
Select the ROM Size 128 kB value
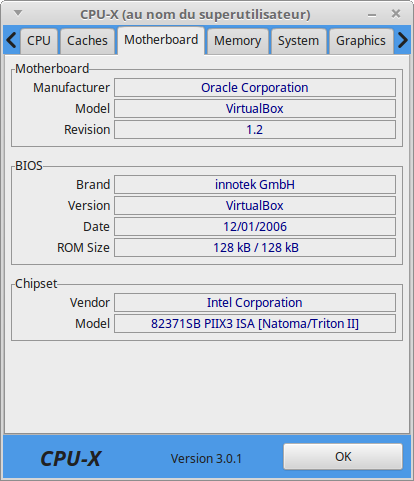[x=255, y=248]
